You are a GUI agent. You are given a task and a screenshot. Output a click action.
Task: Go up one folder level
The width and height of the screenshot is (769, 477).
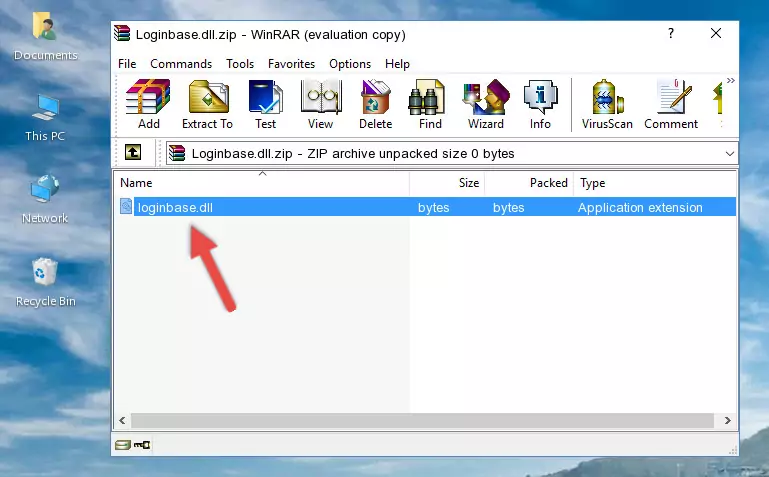(133, 153)
